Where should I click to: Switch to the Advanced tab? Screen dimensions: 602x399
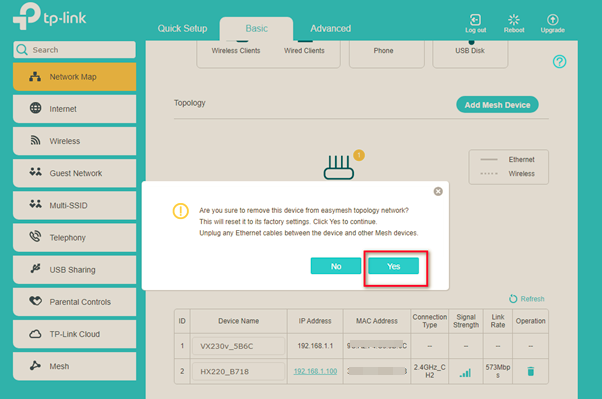(x=331, y=28)
